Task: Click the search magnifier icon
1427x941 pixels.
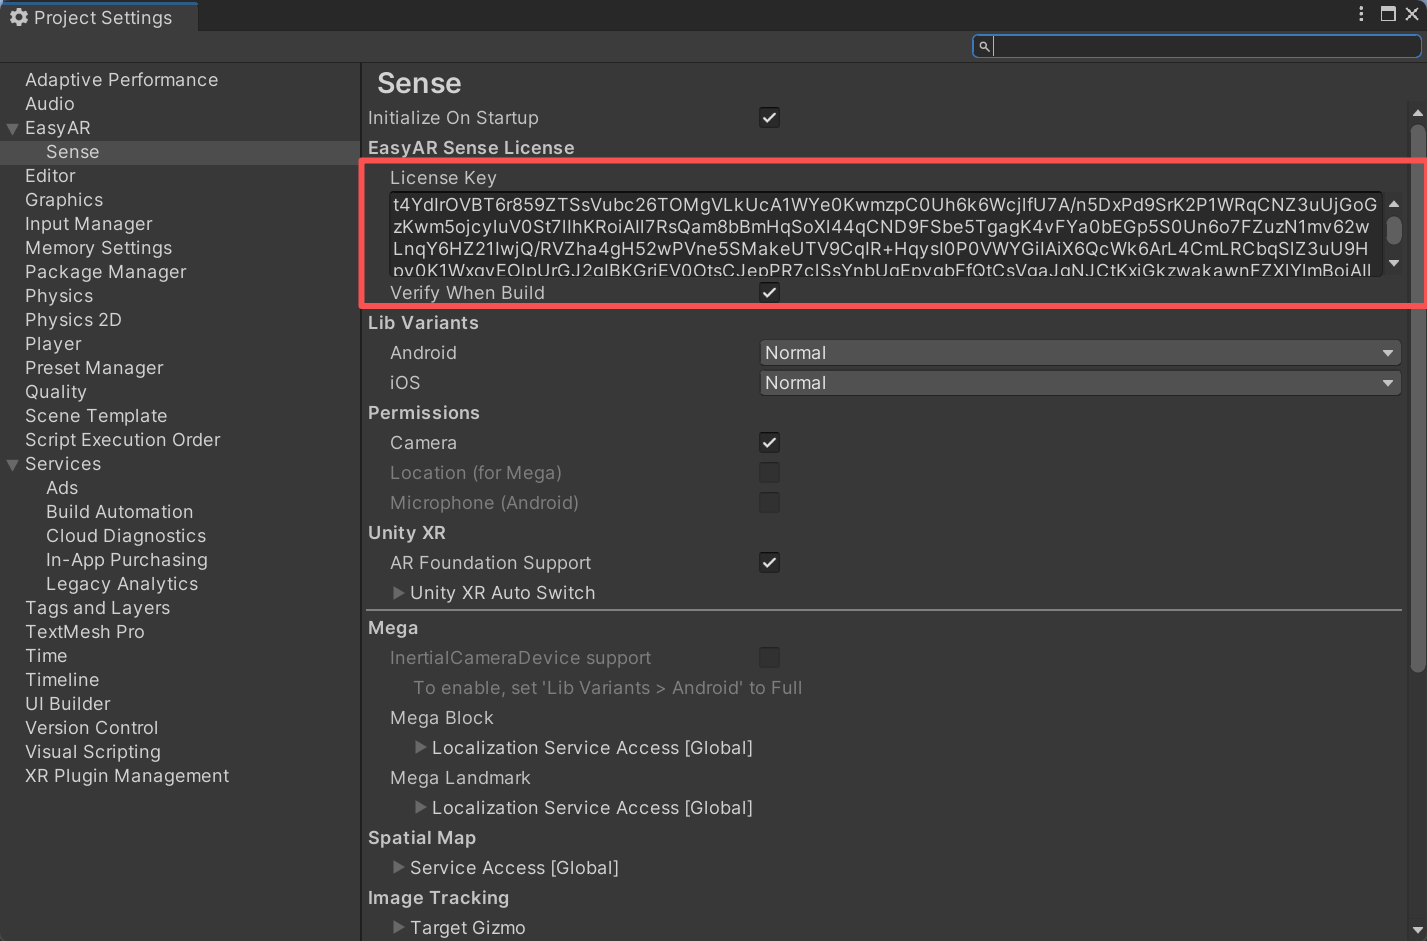Action: (x=984, y=46)
